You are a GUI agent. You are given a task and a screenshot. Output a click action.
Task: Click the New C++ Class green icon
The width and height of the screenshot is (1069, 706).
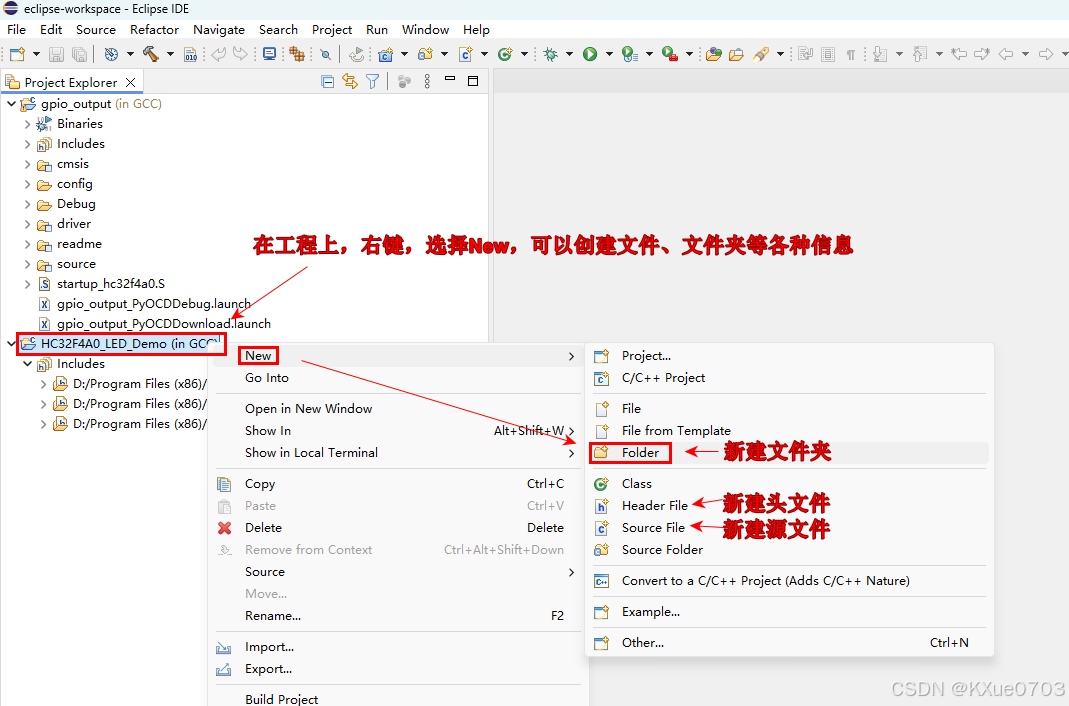[x=505, y=55]
